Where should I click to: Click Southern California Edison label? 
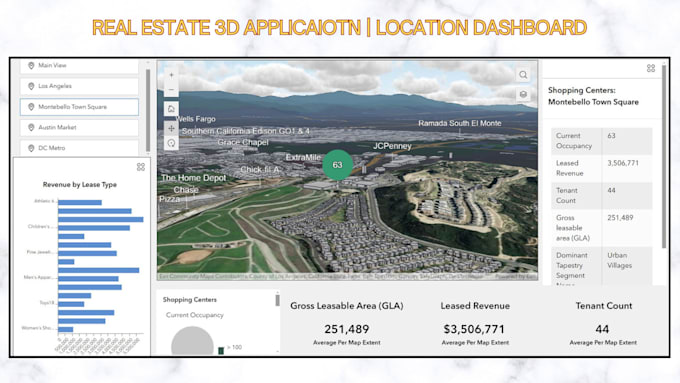(x=245, y=131)
